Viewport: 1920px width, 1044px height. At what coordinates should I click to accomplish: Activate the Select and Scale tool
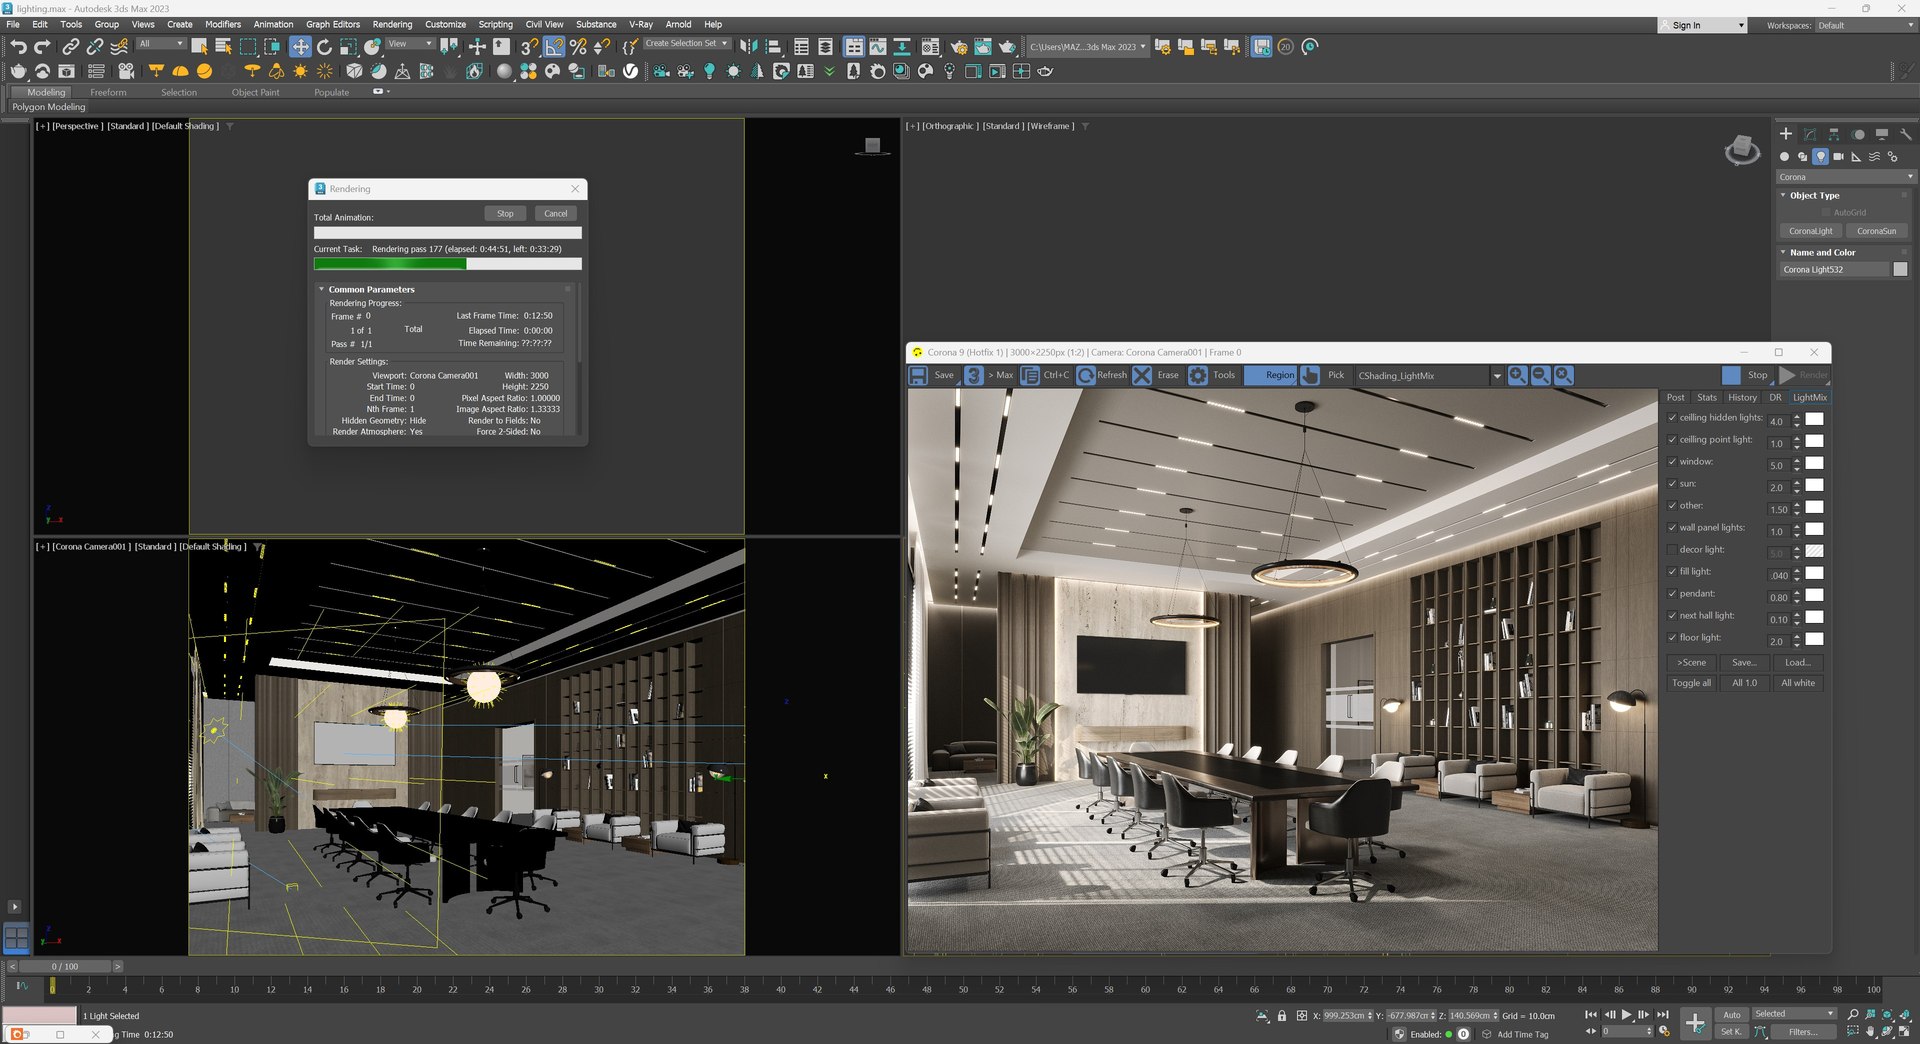348,46
